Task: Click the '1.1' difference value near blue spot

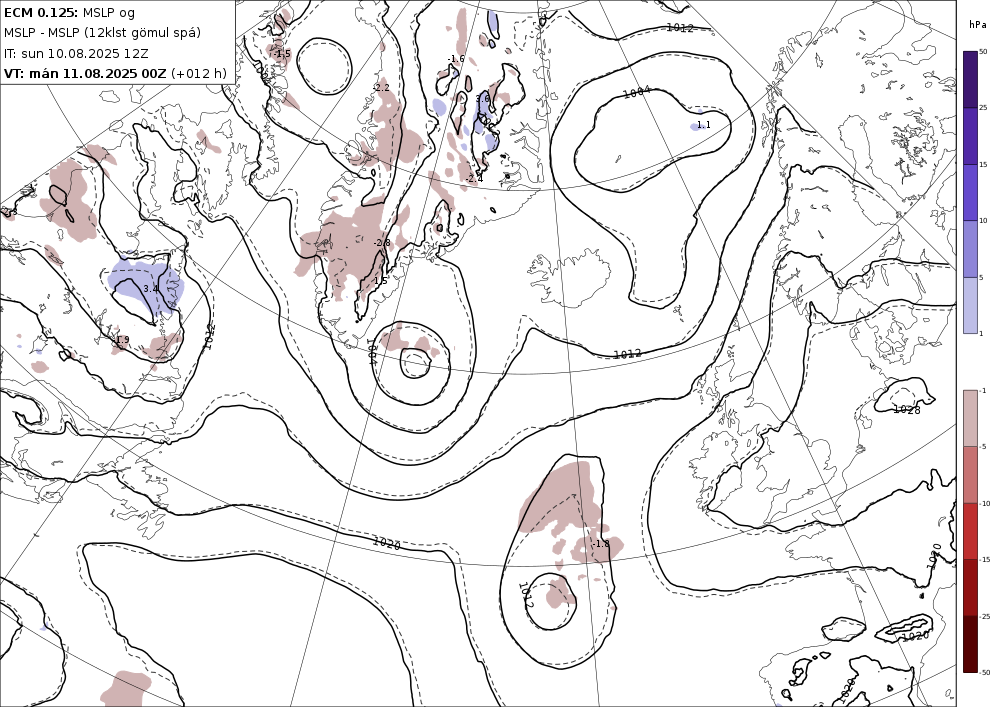Action: tap(703, 125)
